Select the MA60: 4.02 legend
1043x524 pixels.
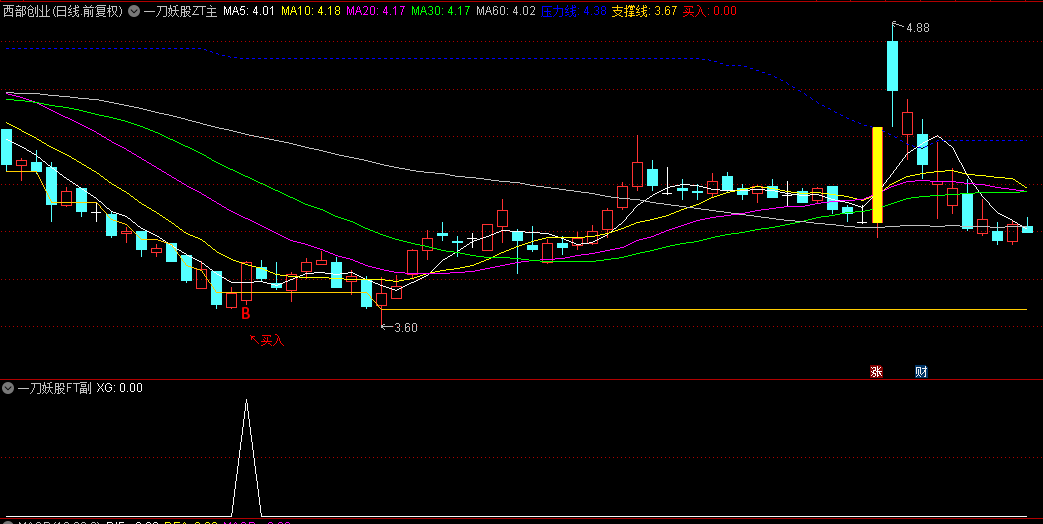coord(506,11)
